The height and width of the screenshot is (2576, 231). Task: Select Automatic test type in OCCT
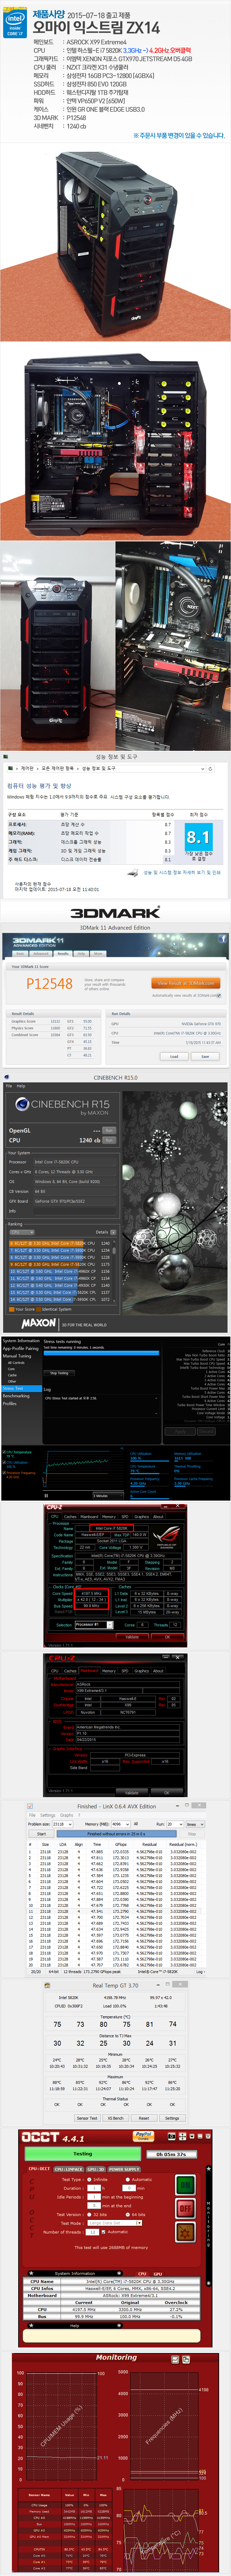click(x=139, y=2179)
